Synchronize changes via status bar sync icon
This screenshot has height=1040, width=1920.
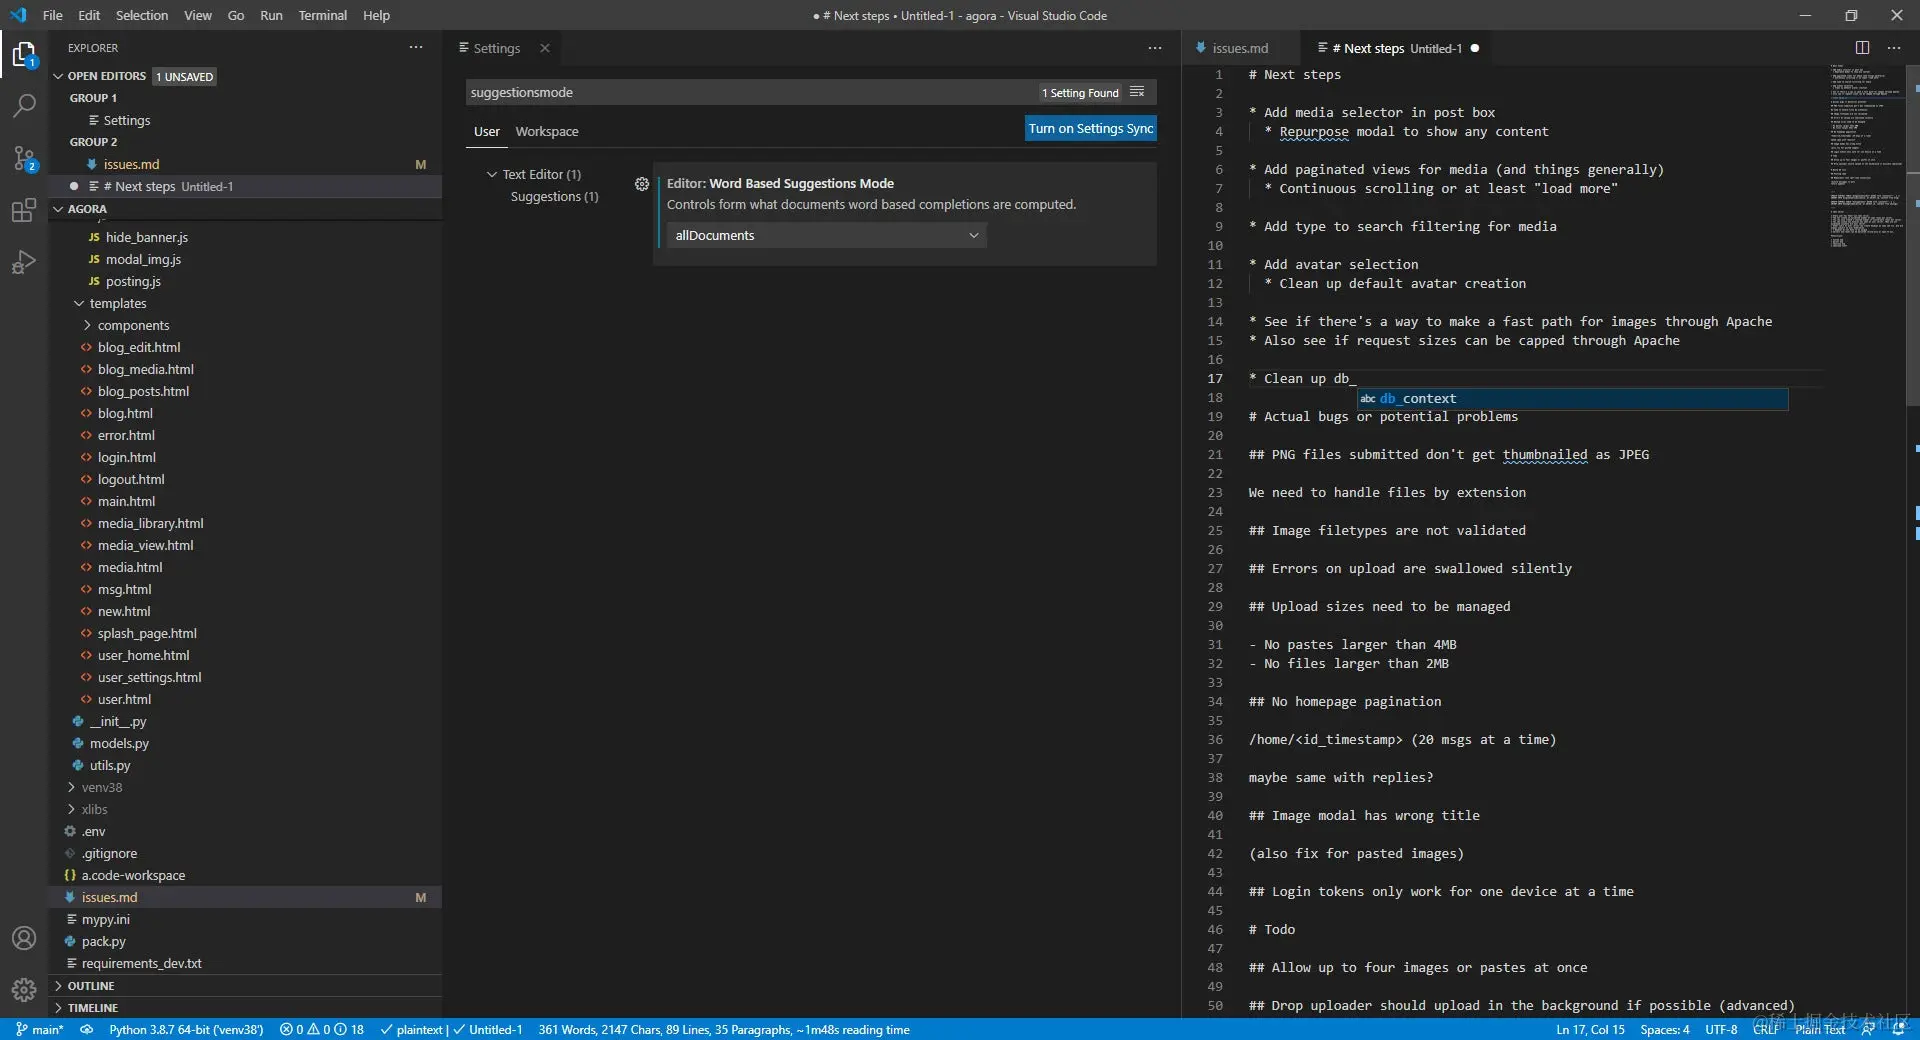click(x=87, y=1029)
